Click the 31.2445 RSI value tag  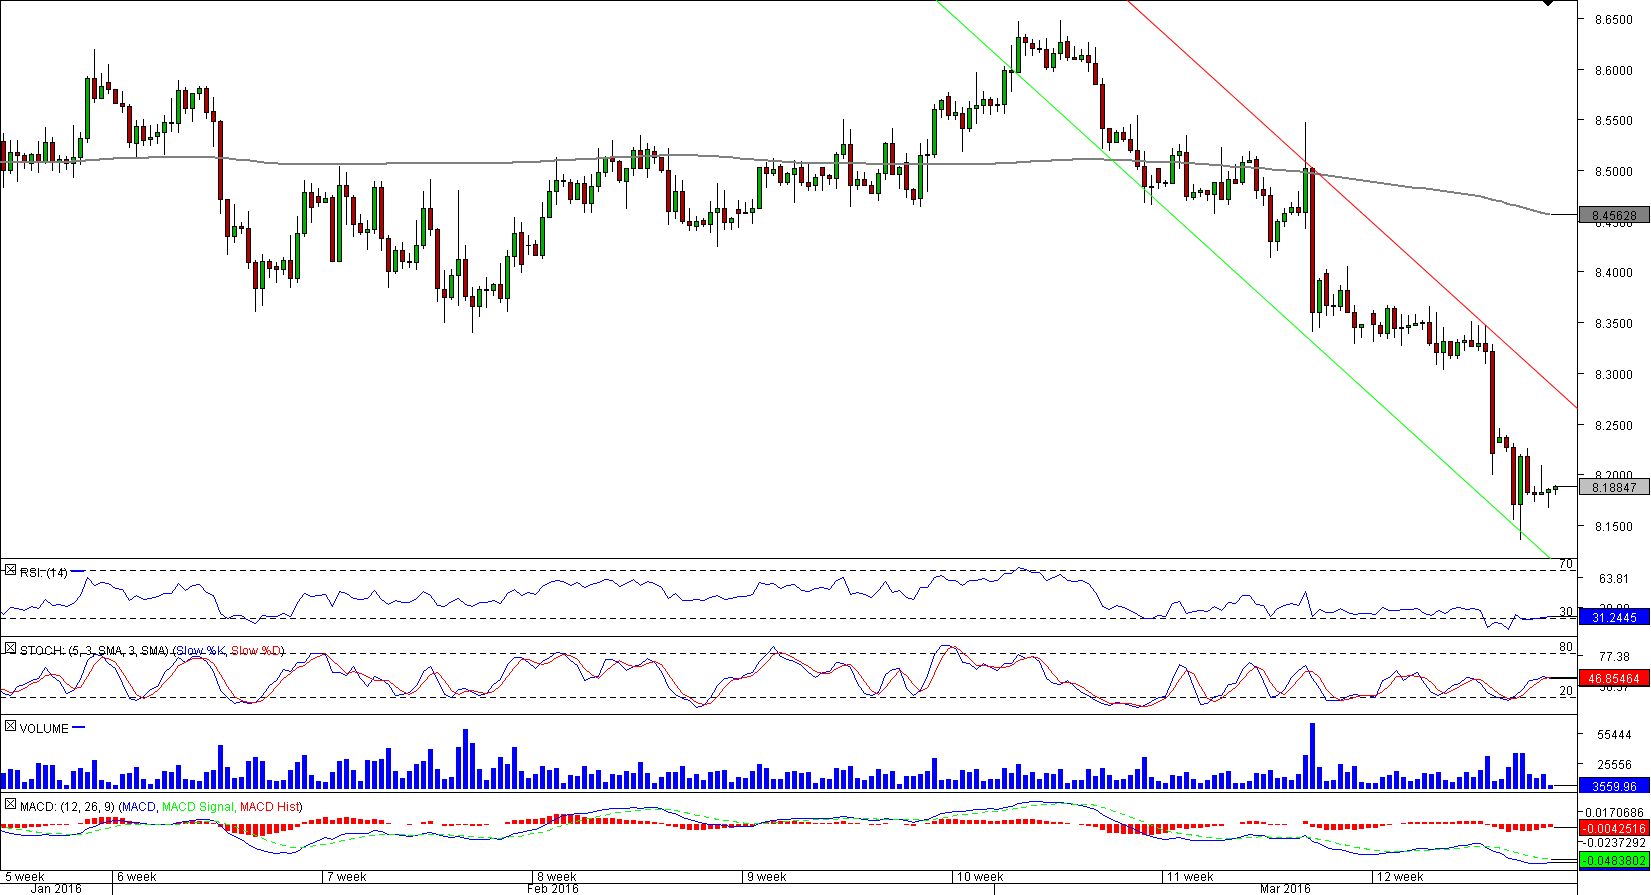(x=1613, y=618)
